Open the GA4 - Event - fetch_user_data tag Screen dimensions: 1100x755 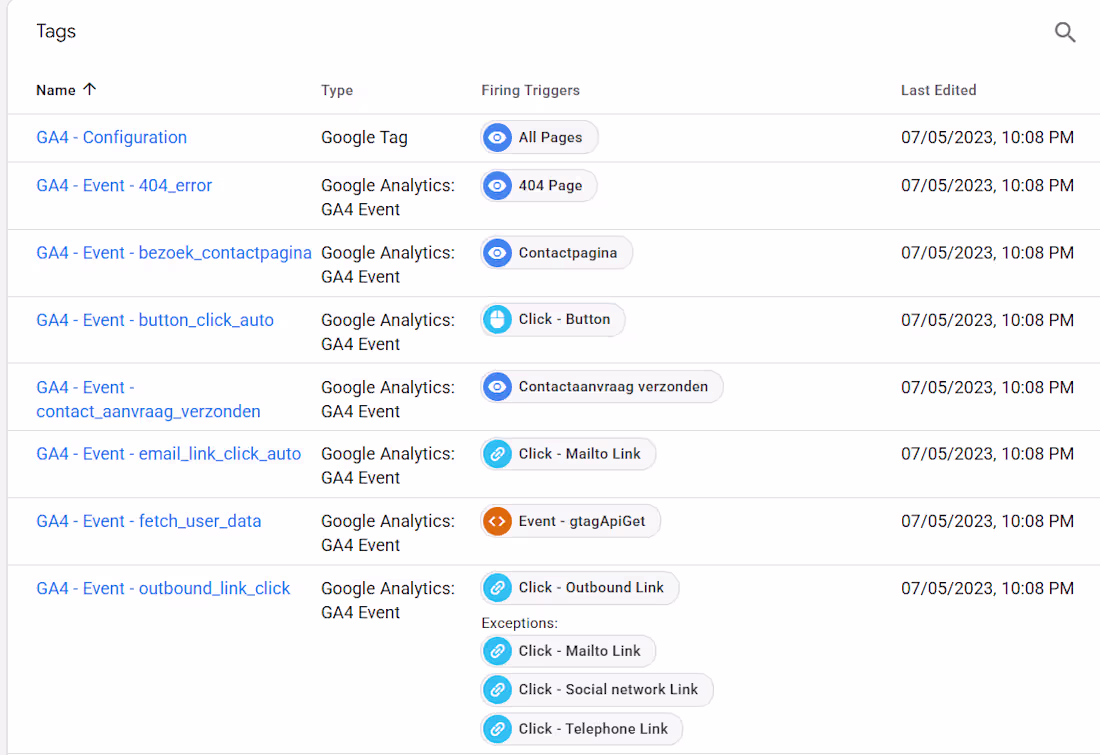click(x=148, y=520)
